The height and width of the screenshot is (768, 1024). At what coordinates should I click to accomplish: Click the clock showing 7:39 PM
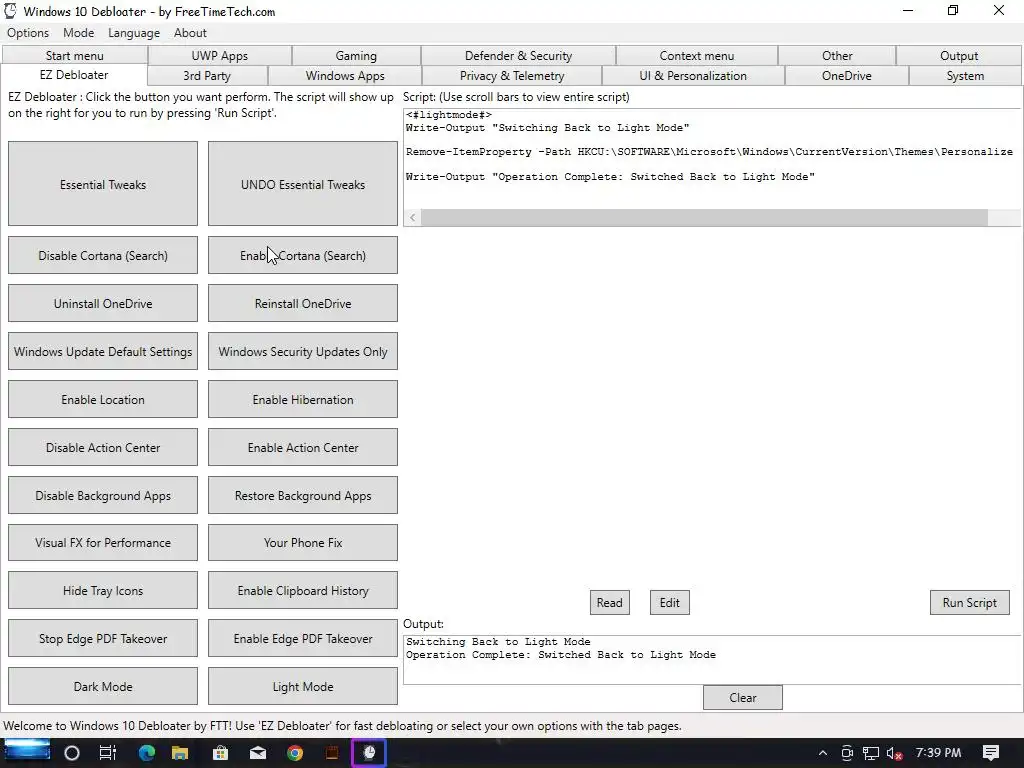click(x=938, y=752)
